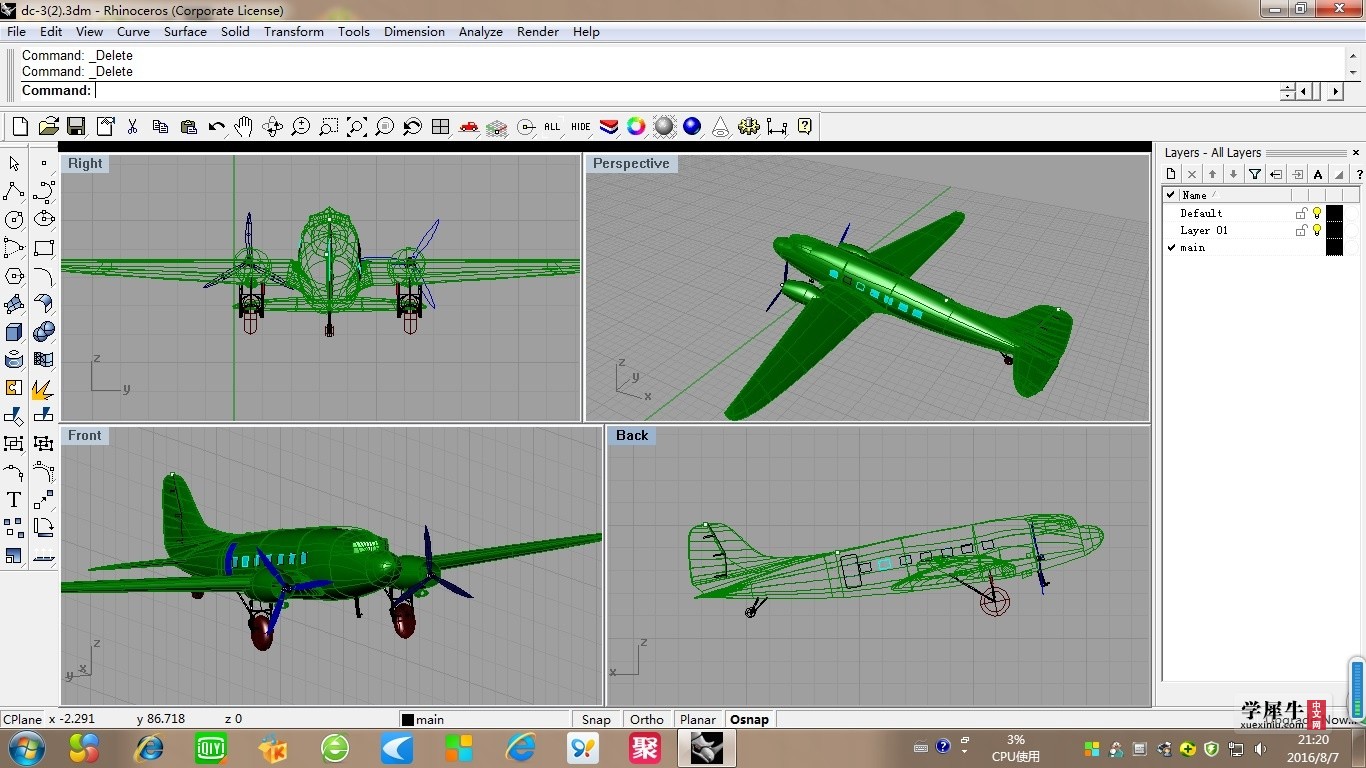The height and width of the screenshot is (768, 1366).
Task: Select the Box solid tool
Action: 14,331
